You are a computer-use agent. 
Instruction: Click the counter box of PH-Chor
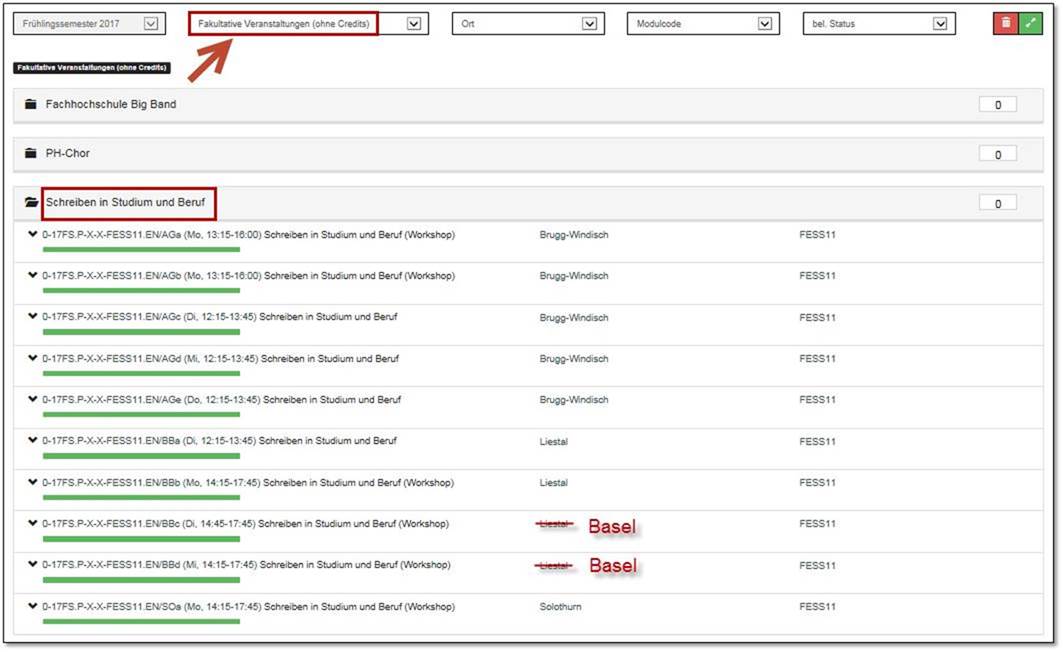997,155
